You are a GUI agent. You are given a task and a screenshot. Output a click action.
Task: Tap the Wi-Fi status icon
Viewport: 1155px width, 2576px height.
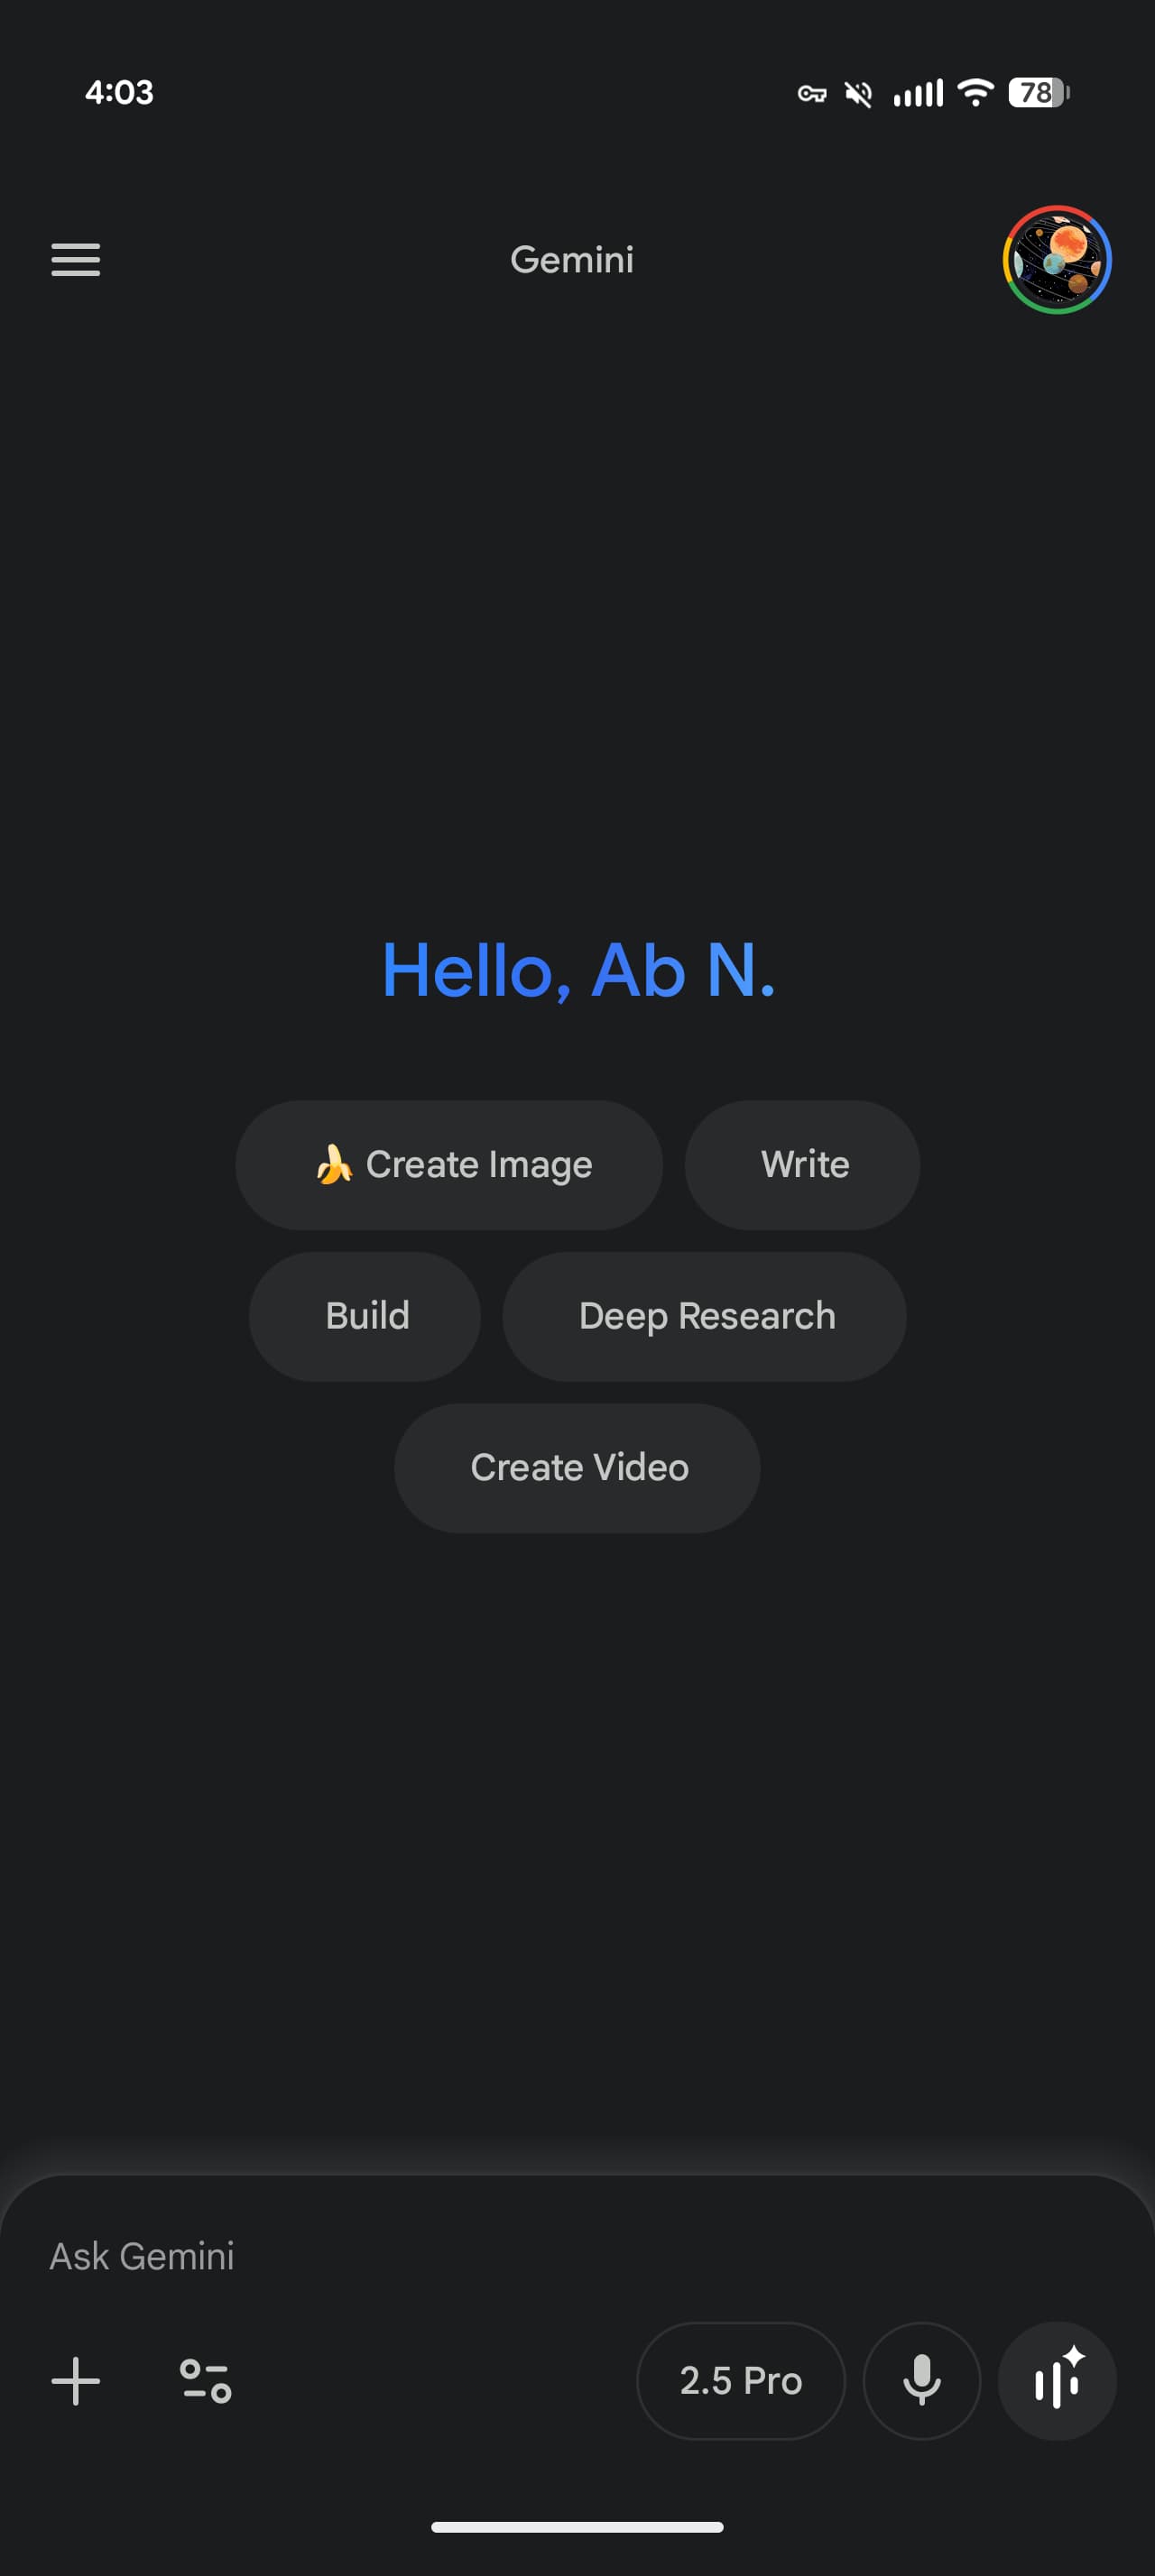[x=975, y=92]
